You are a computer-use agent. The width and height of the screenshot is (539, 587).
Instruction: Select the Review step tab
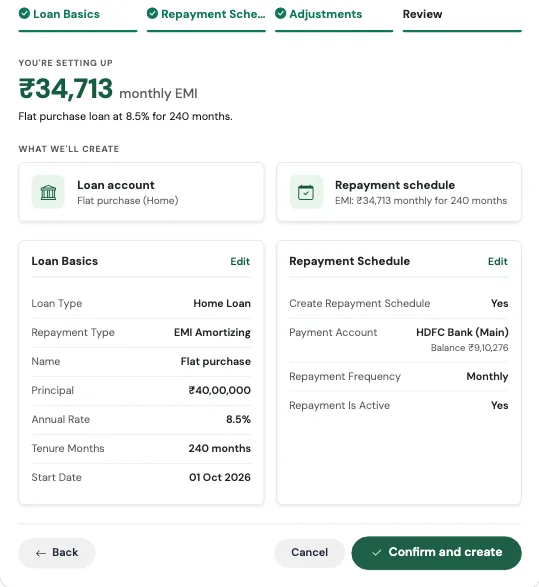(462, 18)
